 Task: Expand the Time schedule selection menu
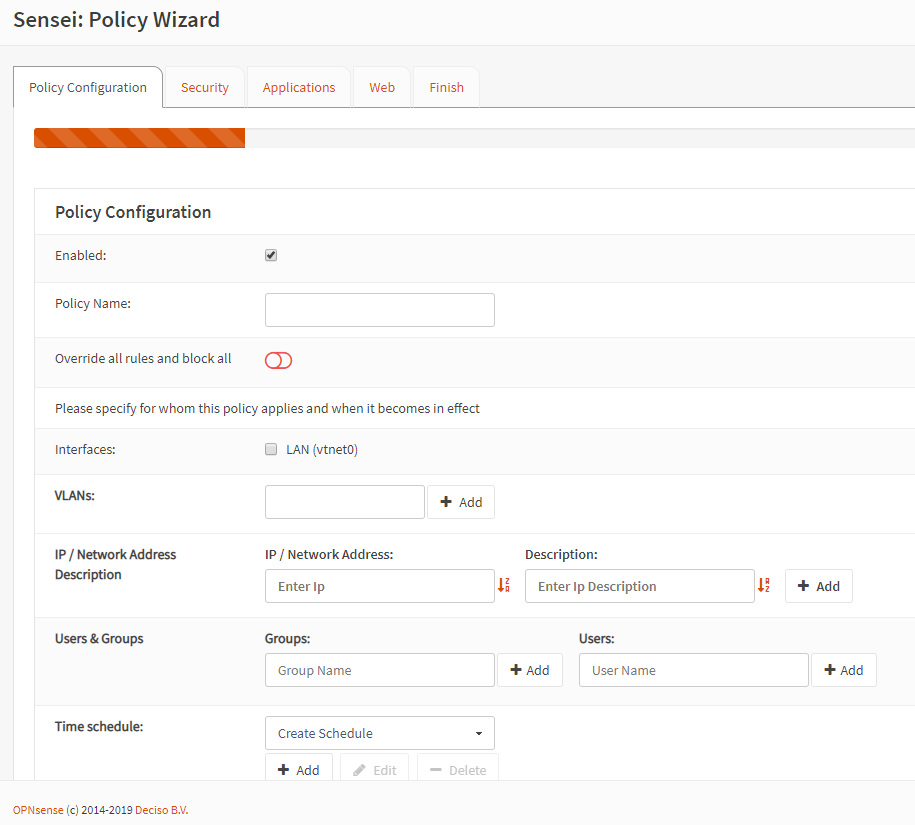tap(379, 732)
